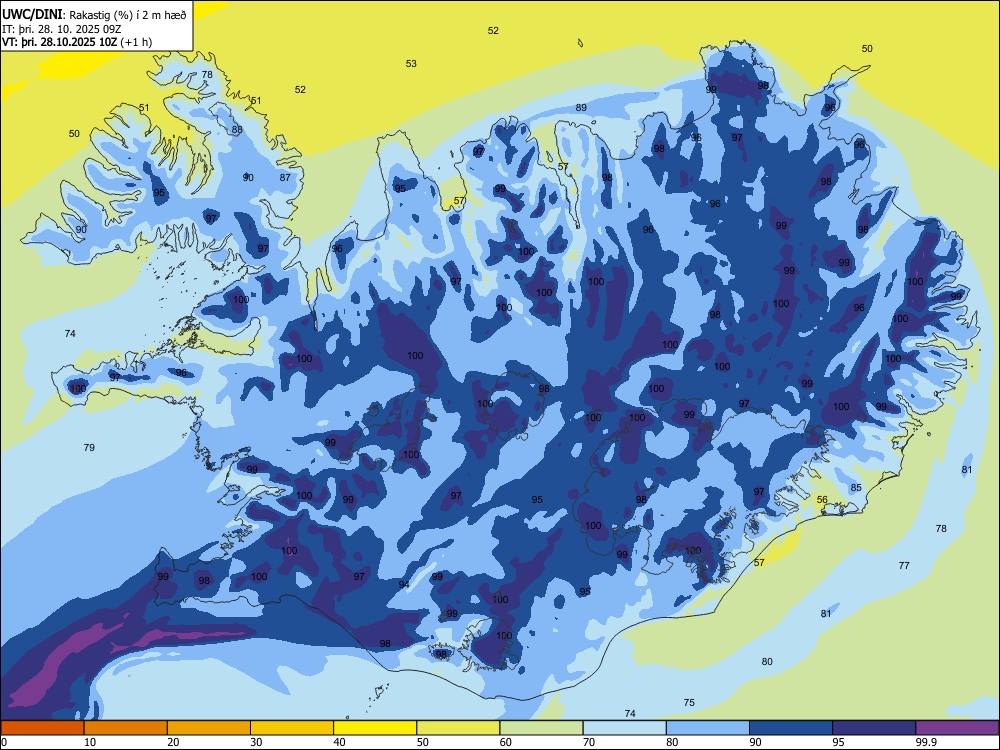Click the orange 10–20 legend swatch

(126, 728)
